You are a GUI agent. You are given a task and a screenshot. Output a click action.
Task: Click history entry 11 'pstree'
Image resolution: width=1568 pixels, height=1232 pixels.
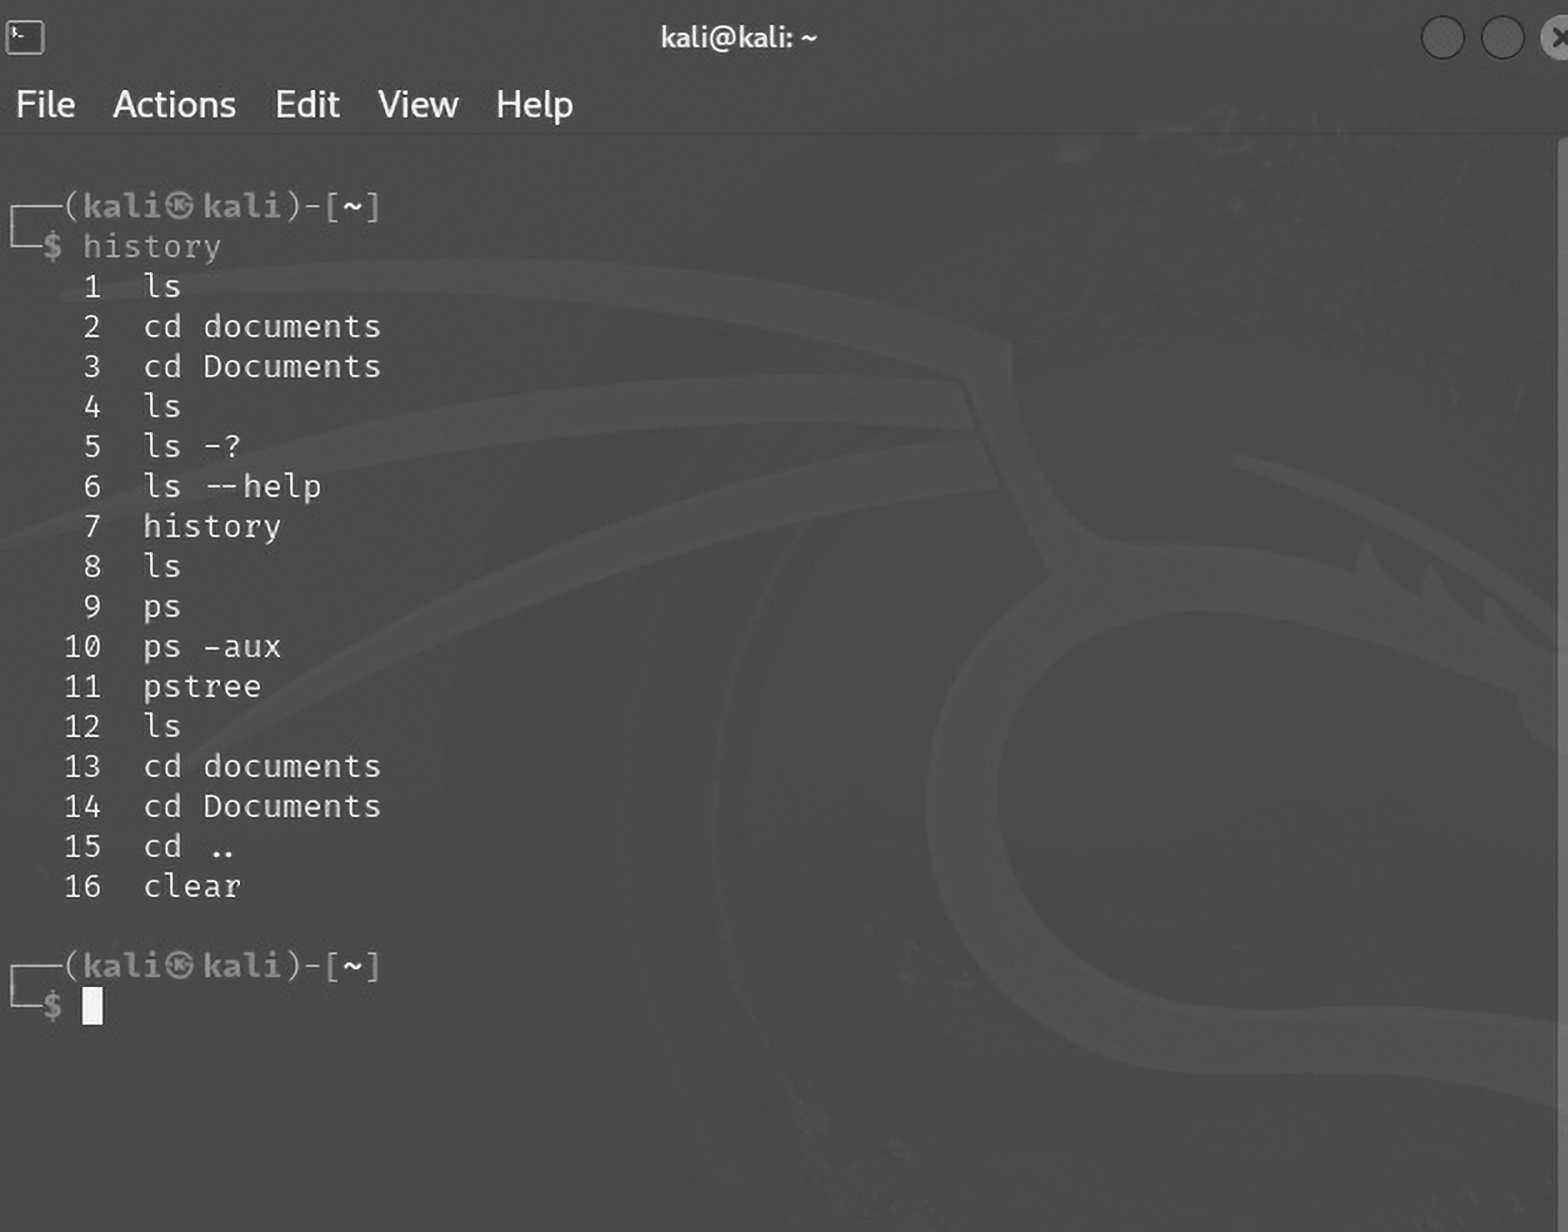pyautogui.click(x=202, y=688)
